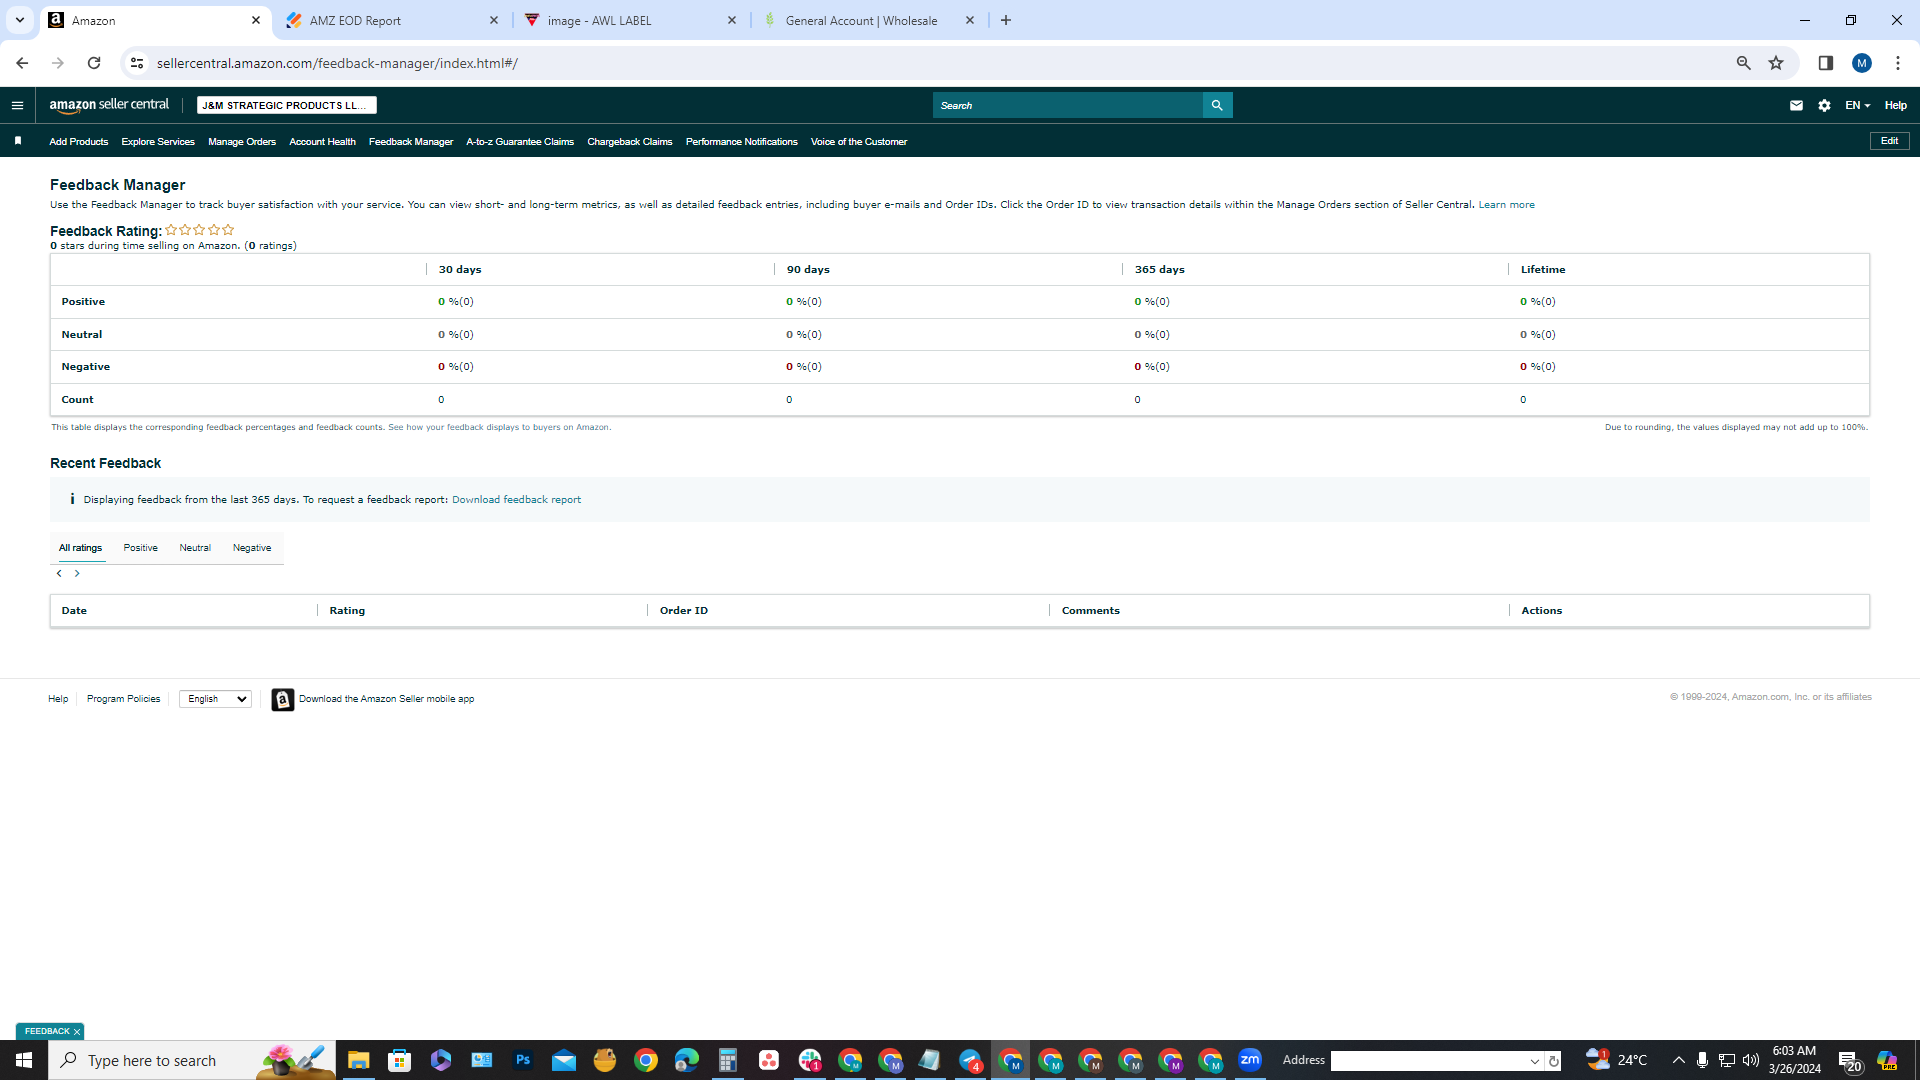Go to next feedback page arrow
Image resolution: width=1920 pixels, height=1080 pixels.
tap(77, 573)
